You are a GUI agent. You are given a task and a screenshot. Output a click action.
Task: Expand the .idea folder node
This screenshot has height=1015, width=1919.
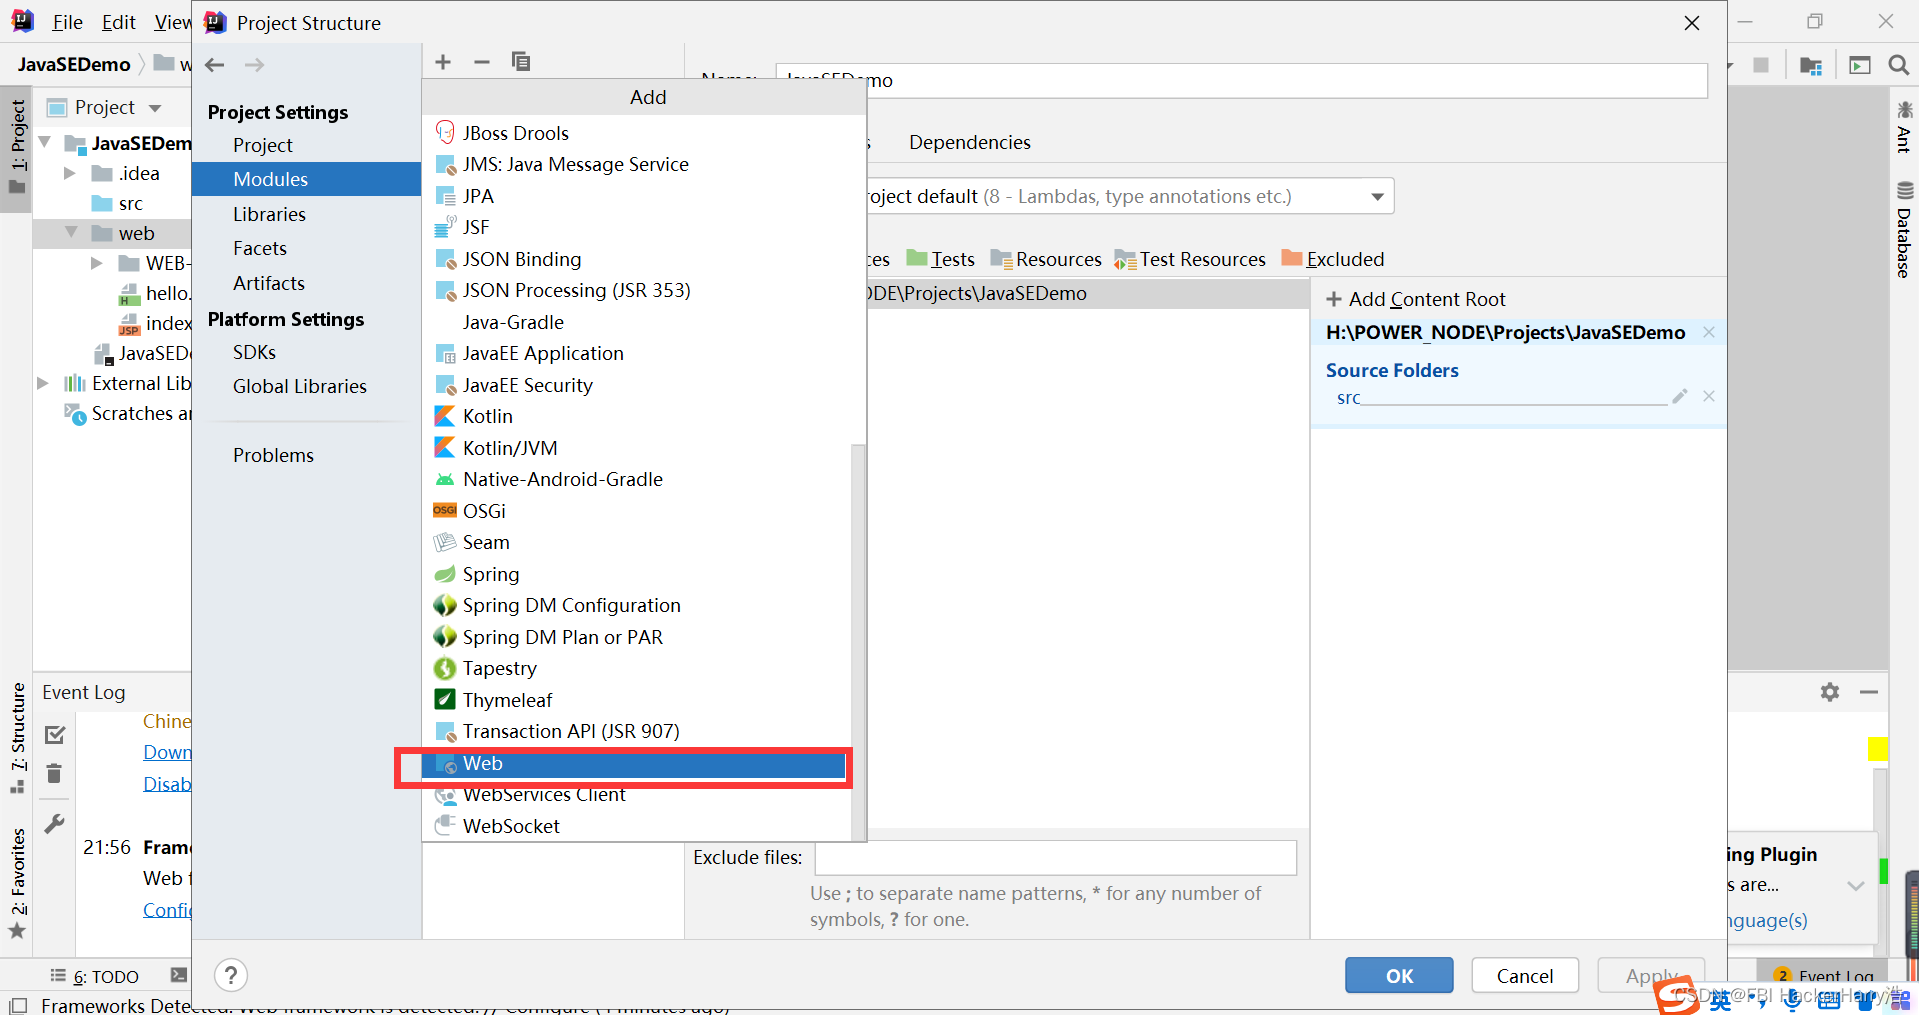point(70,173)
